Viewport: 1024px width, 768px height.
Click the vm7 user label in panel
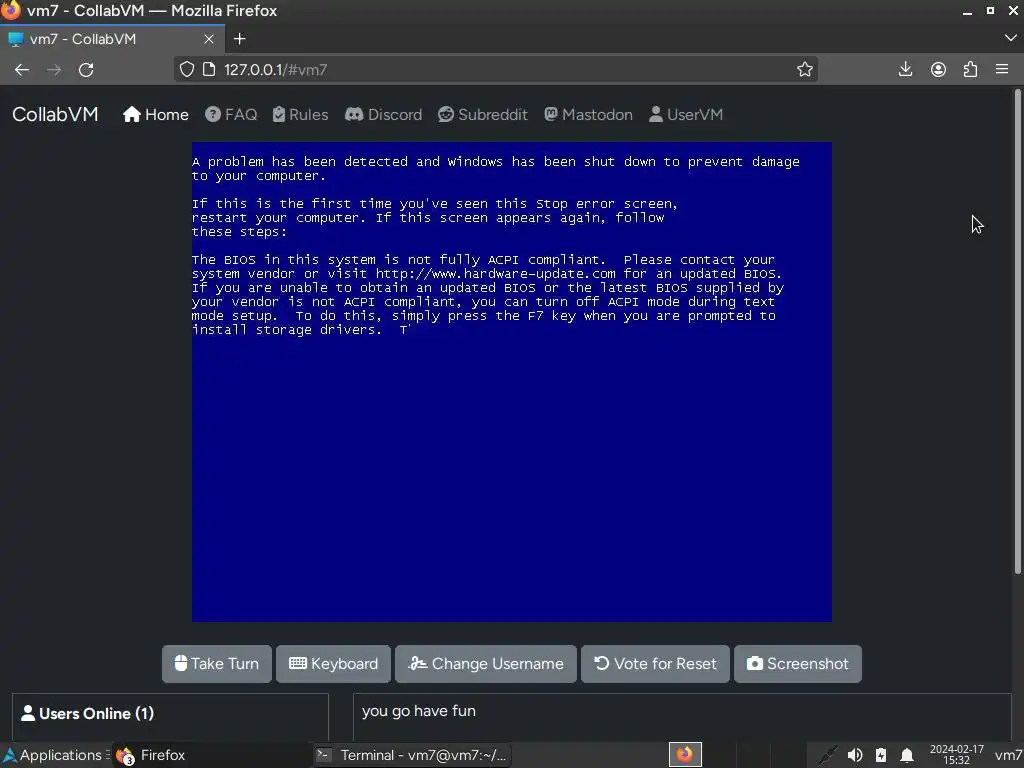pyautogui.click(x=1008, y=755)
